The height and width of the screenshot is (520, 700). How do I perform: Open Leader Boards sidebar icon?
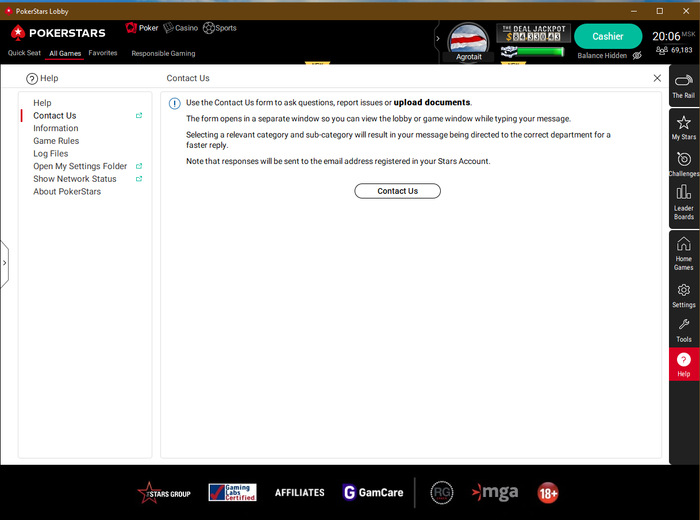(x=683, y=203)
